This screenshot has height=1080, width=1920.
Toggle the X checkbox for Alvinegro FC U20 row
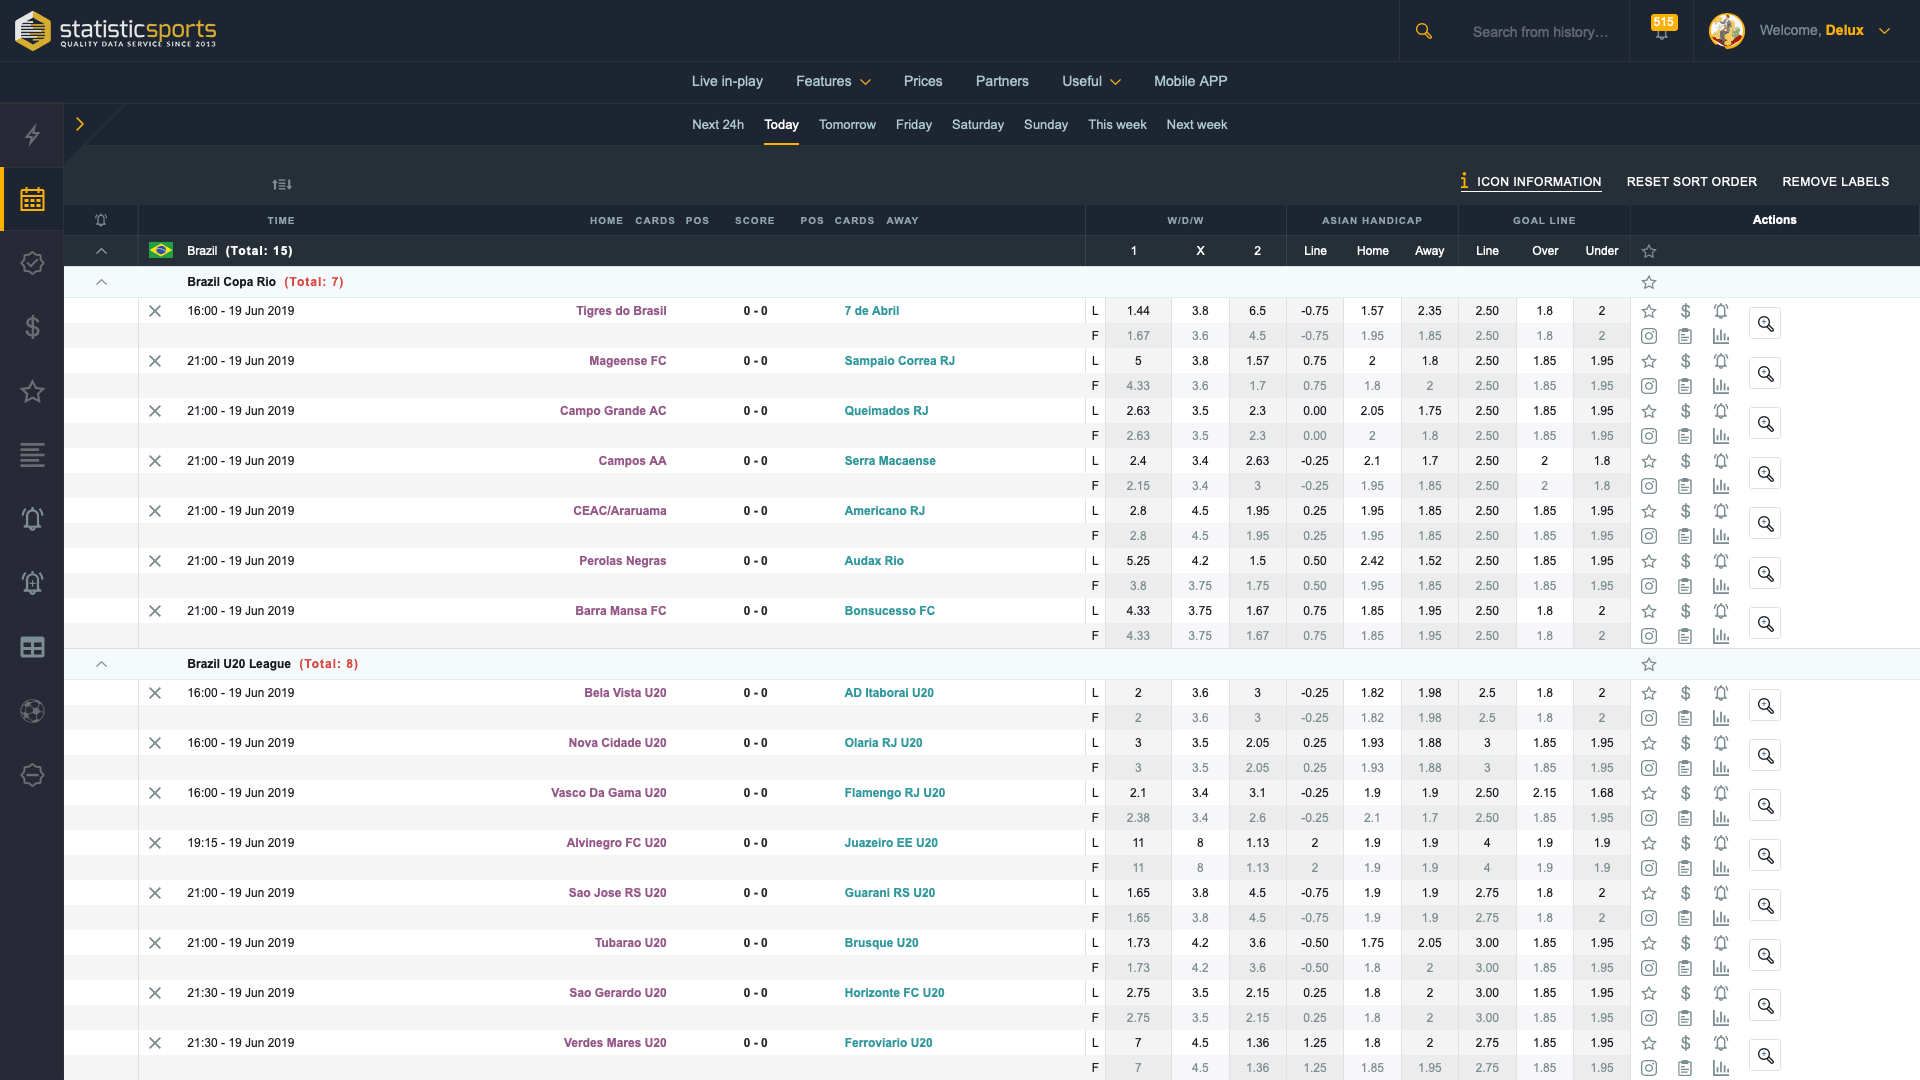click(x=152, y=843)
